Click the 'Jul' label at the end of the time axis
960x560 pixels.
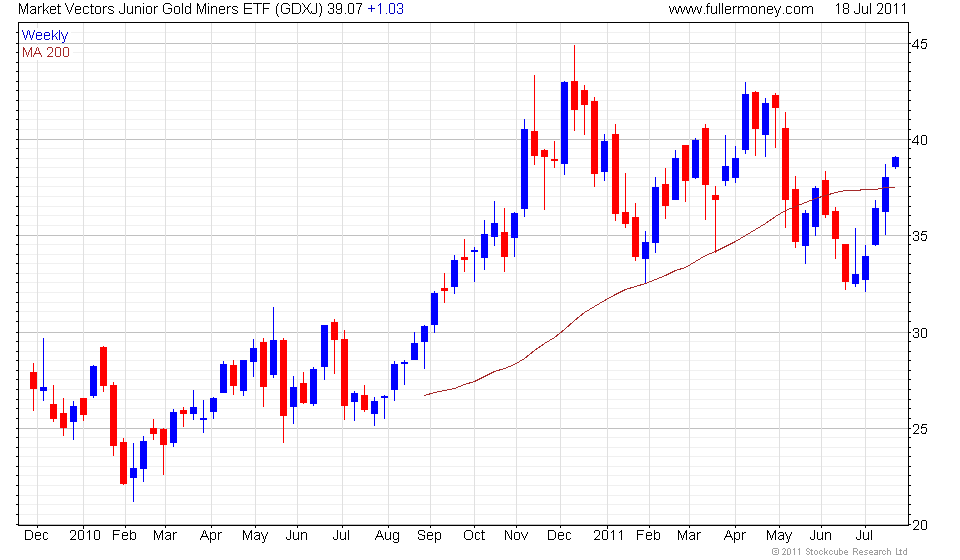864,536
